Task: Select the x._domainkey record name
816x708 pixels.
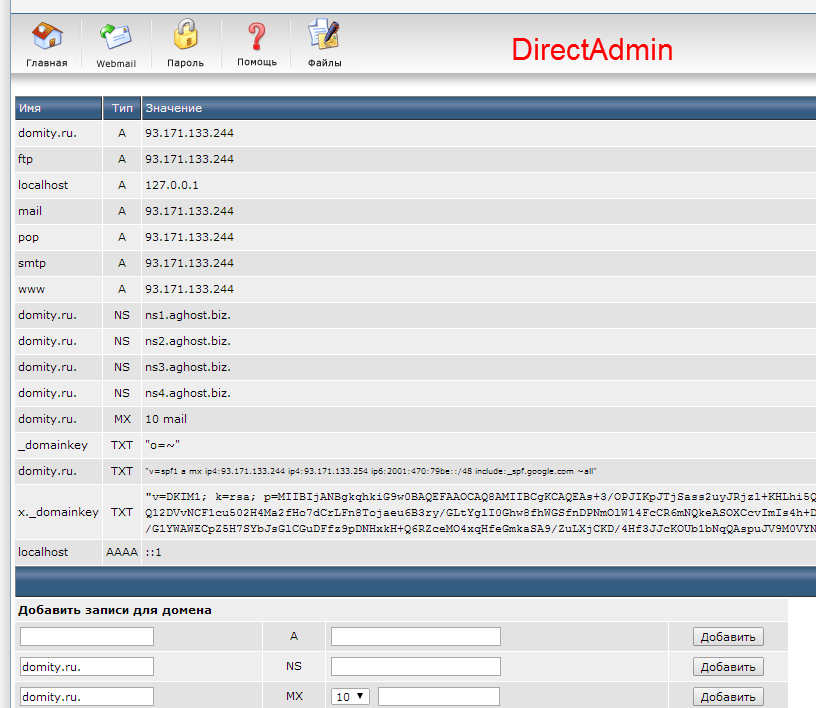Action: click(x=58, y=512)
